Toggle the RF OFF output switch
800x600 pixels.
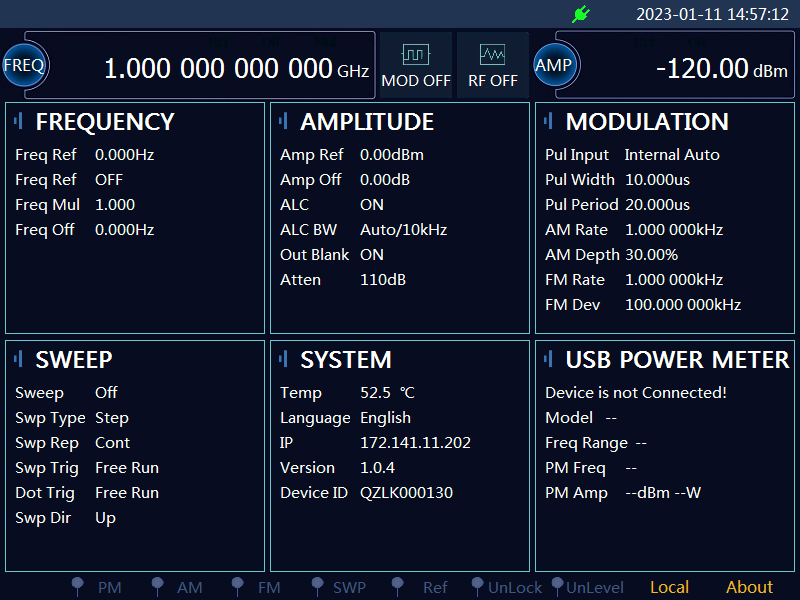coord(493,66)
